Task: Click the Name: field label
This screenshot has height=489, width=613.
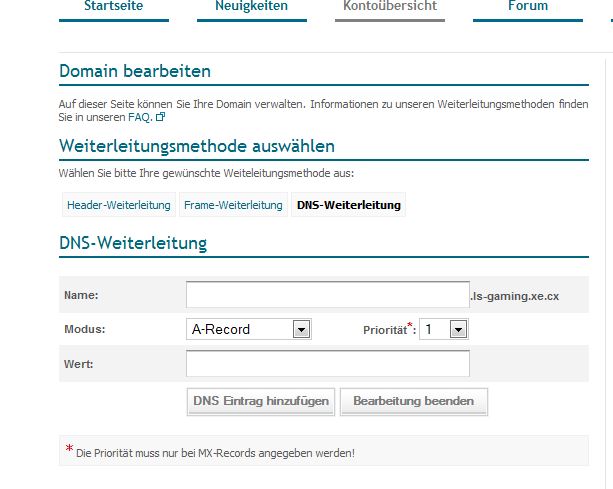Action: [80, 295]
